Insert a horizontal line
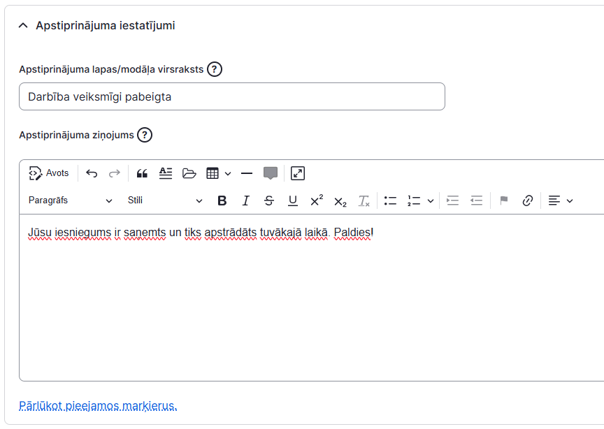604x429 pixels. [247, 174]
